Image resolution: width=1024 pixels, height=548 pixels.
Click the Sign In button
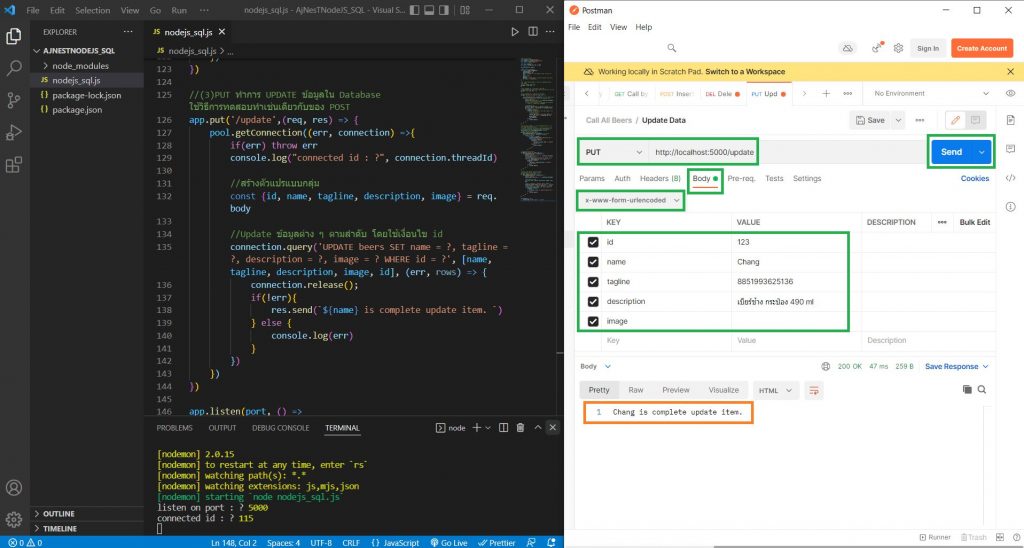click(x=928, y=48)
